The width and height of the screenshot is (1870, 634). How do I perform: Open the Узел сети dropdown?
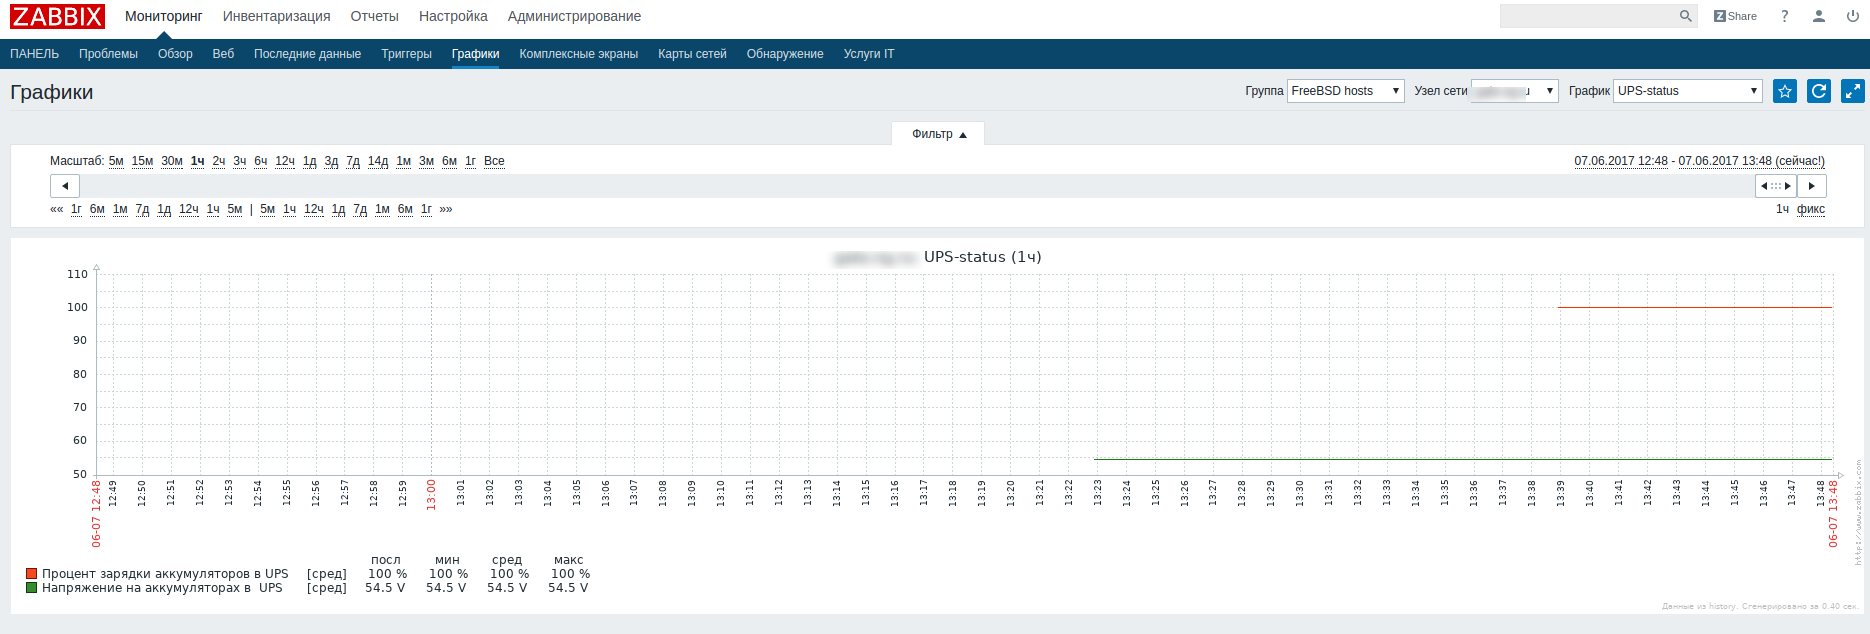pyautogui.click(x=1514, y=91)
